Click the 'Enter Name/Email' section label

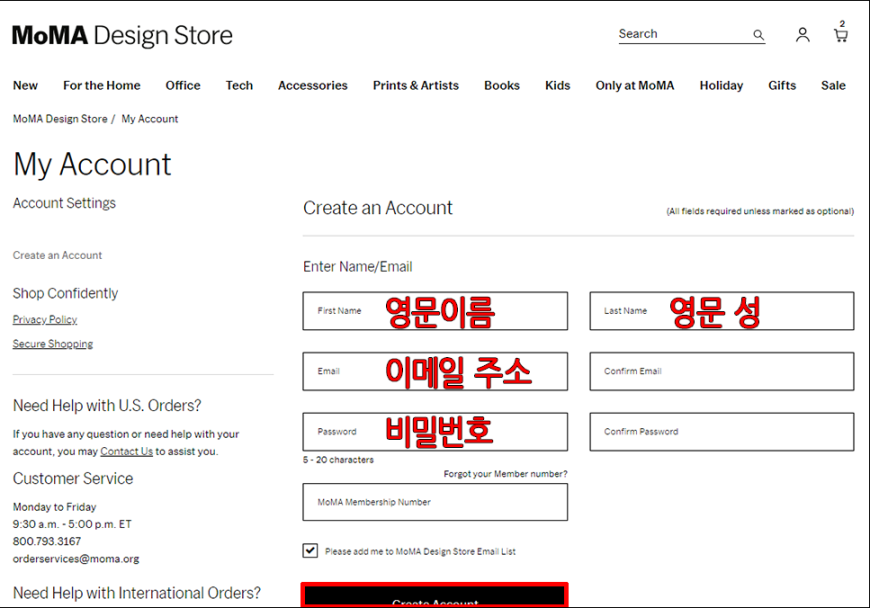click(x=357, y=267)
